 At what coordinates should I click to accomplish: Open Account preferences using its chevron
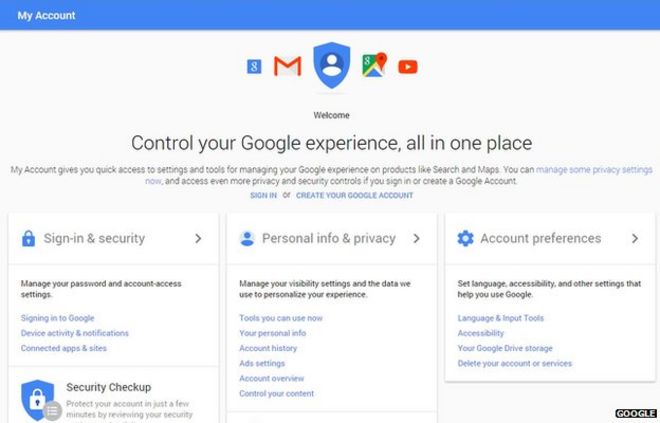(x=634, y=239)
